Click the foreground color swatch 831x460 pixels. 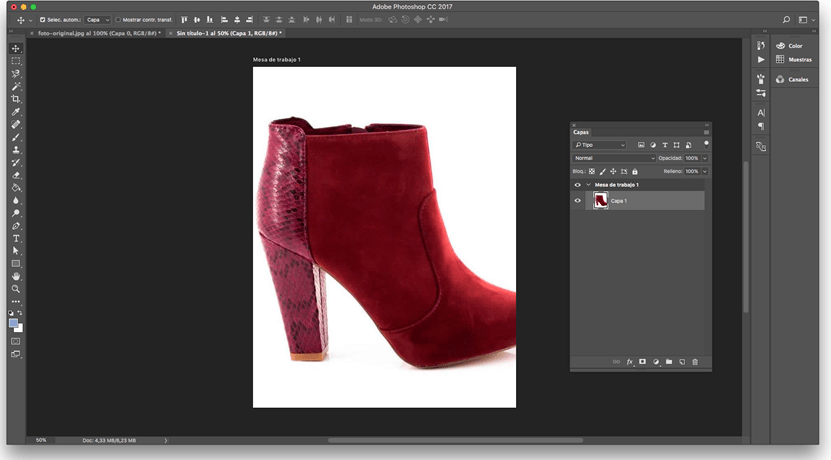click(x=13, y=323)
